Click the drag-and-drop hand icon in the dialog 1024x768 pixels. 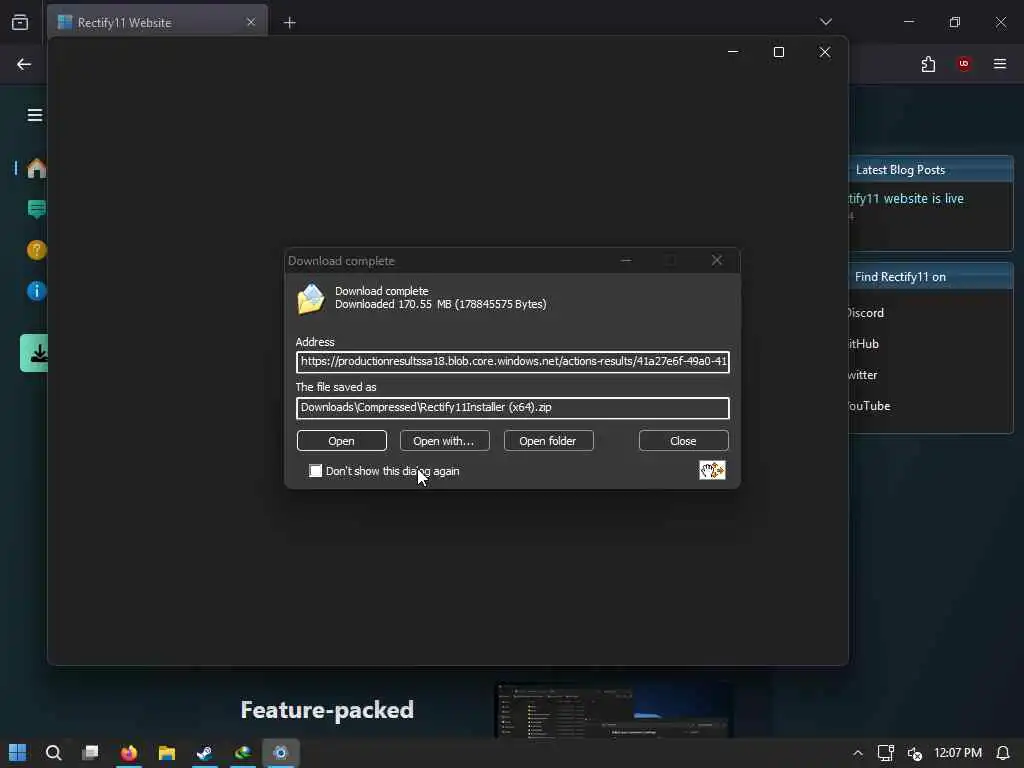tap(712, 470)
